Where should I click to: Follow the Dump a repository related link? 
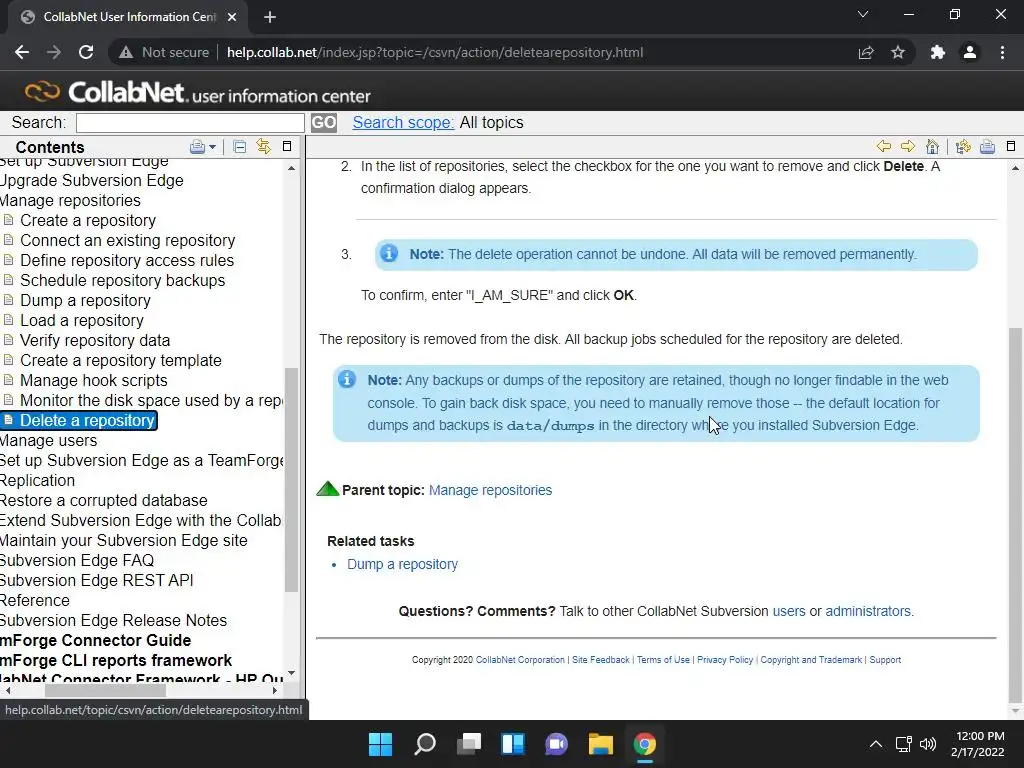(x=402, y=564)
